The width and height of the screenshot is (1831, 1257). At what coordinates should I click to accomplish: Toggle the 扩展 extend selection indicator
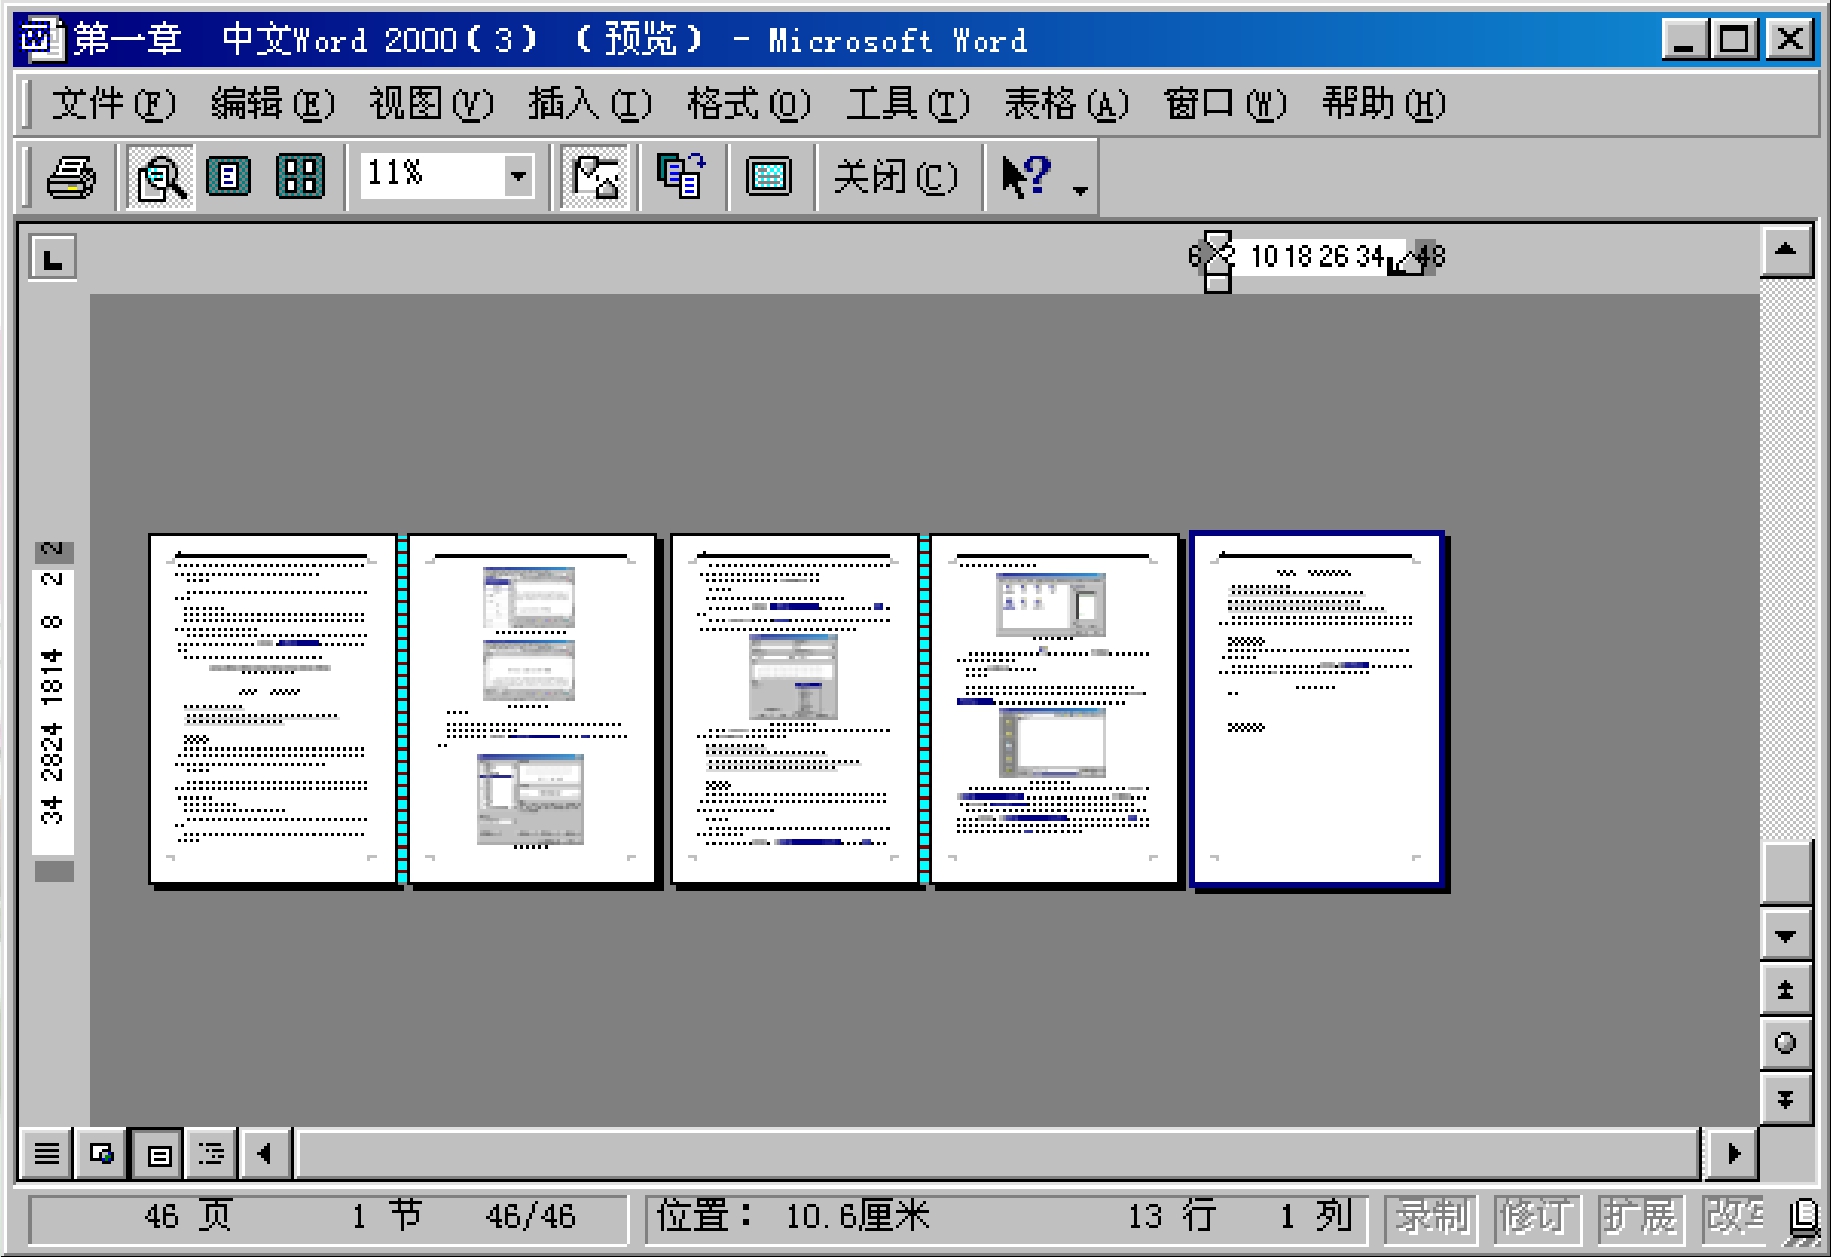click(1641, 1217)
